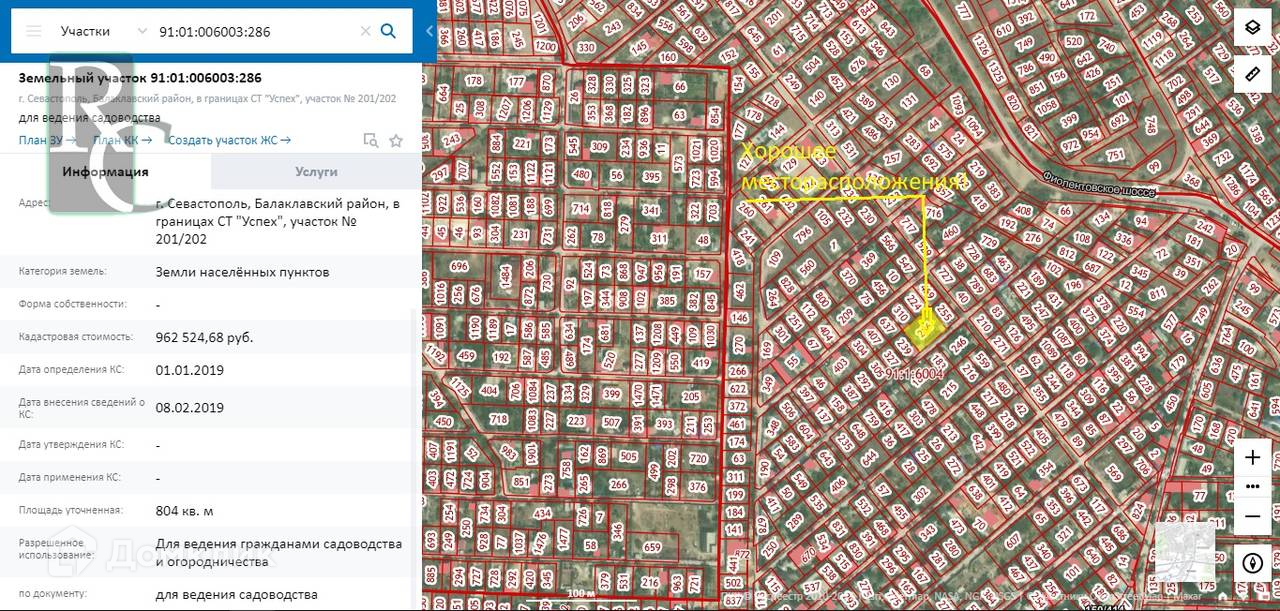Screen dimensions: 1280x611
Task: Click the Категория земель field label
Action: click(62, 271)
